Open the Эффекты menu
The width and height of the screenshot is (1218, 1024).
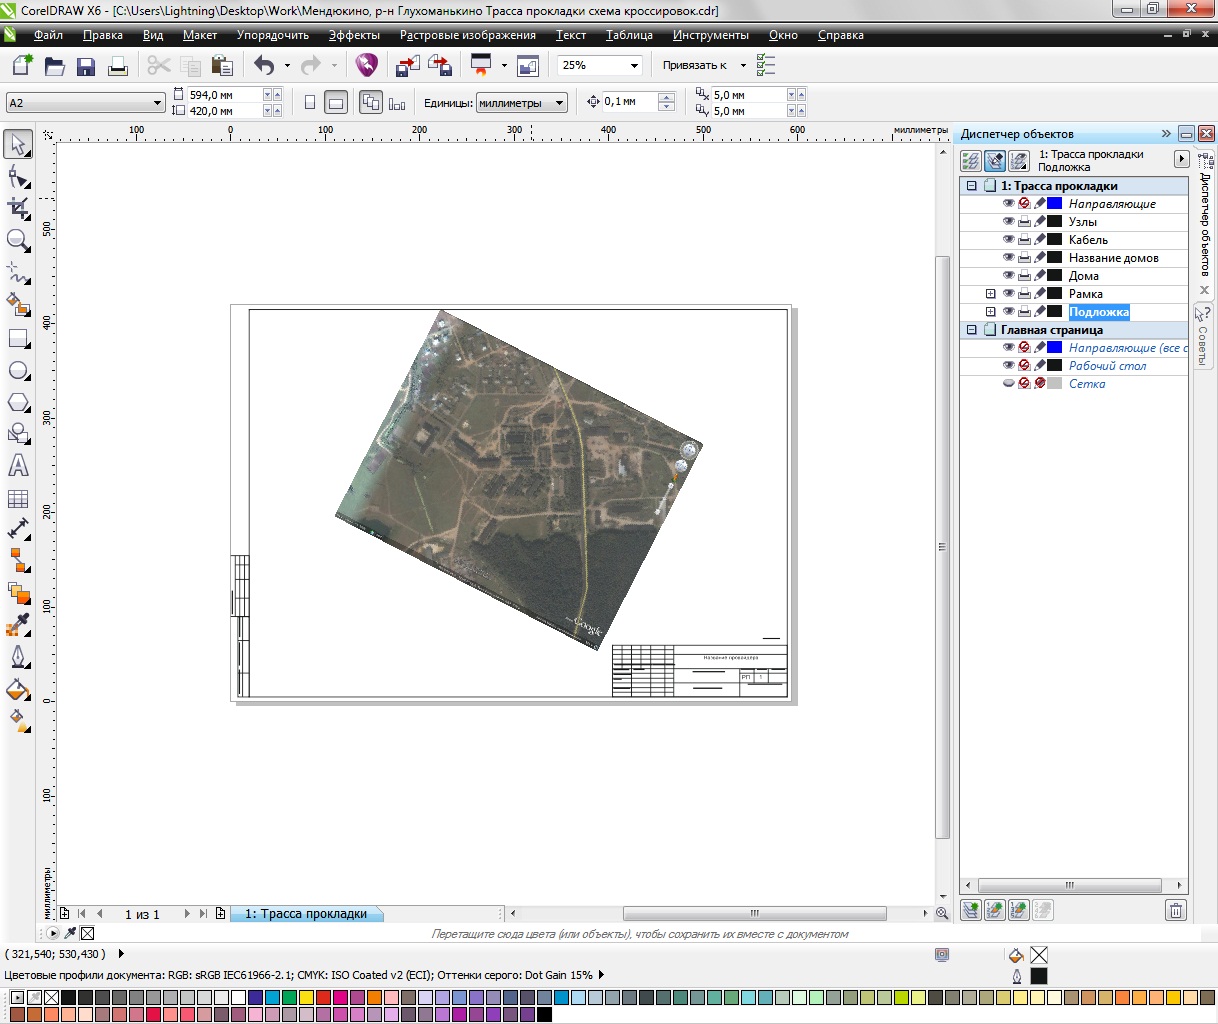tap(354, 35)
